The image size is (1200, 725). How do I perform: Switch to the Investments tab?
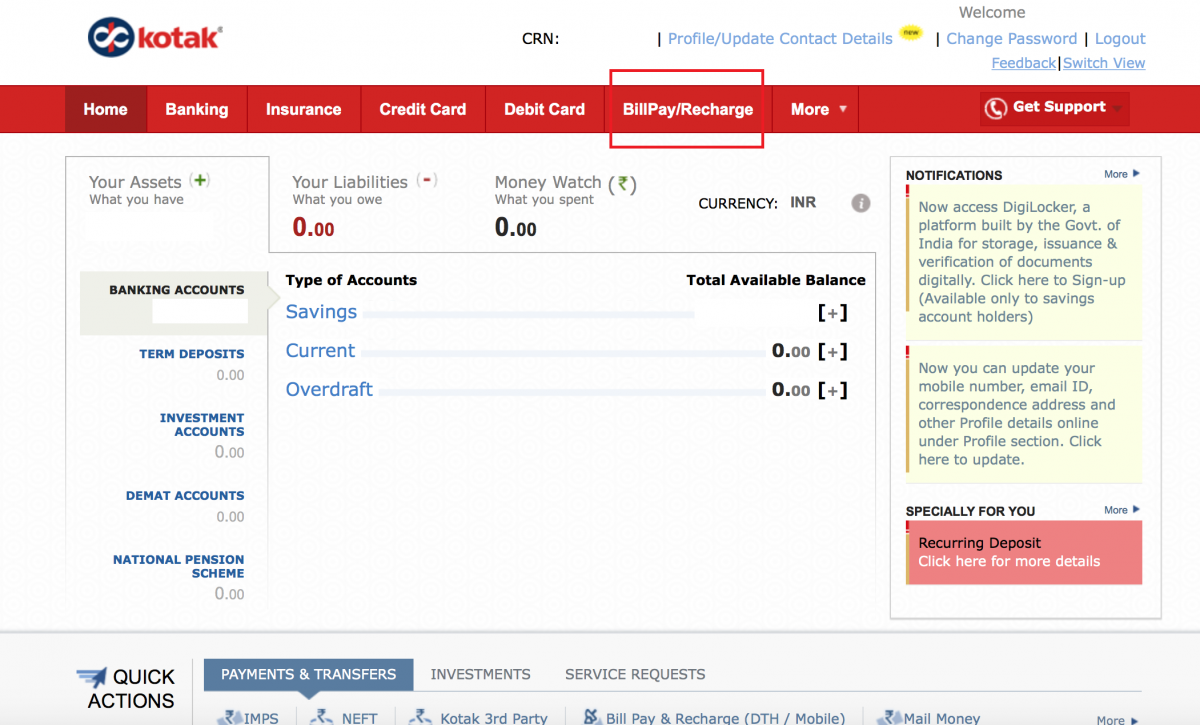click(480, 674)
